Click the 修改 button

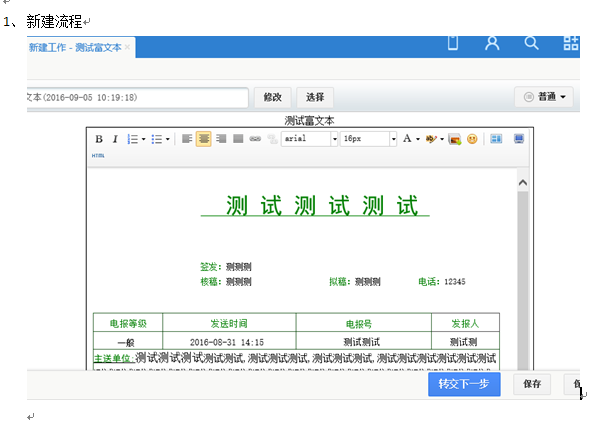pyautogui.click(x=273, y=97)
